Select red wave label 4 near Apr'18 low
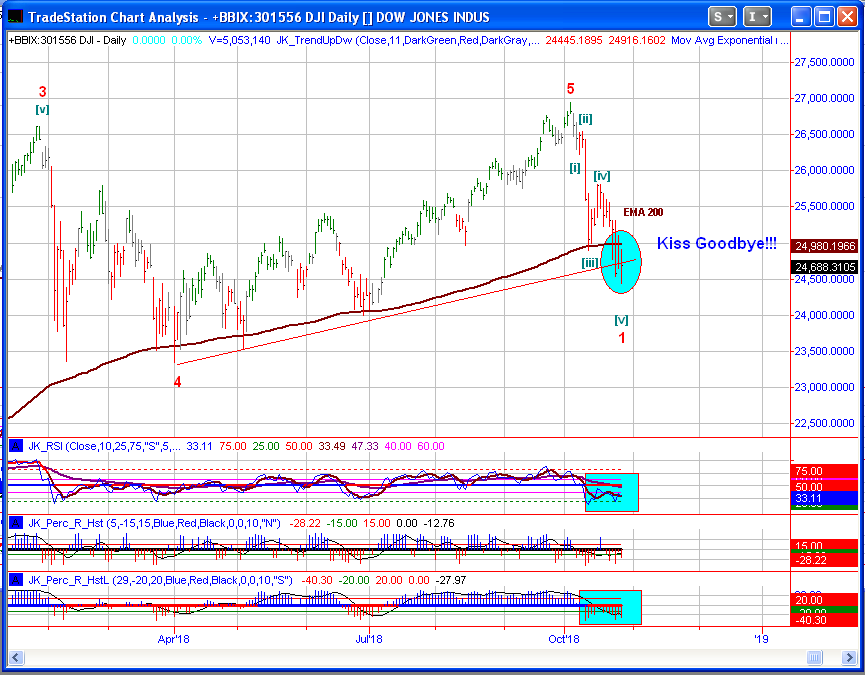Screen dimensions: 865x675 click(x=178, y=382)
